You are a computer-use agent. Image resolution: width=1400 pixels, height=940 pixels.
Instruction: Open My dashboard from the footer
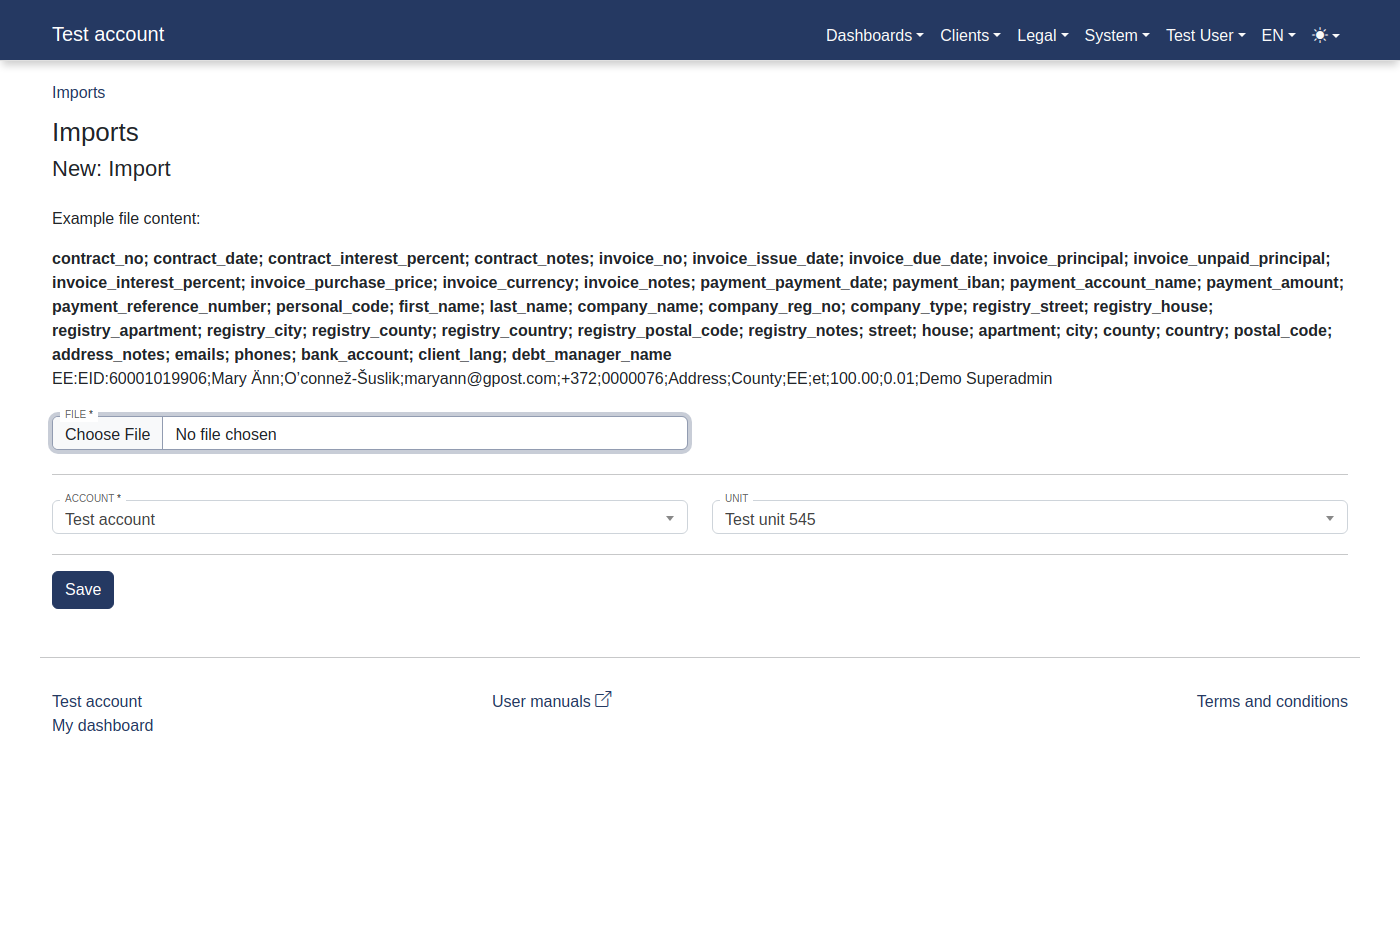point(102,725)
